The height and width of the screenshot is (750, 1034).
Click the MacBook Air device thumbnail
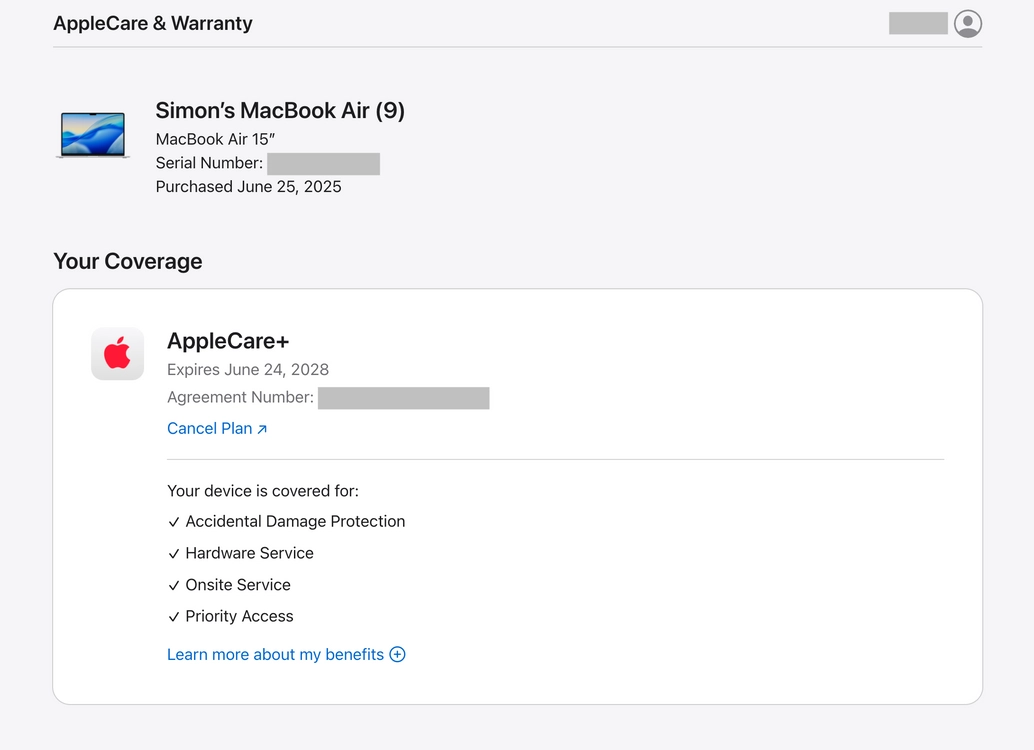93,135
